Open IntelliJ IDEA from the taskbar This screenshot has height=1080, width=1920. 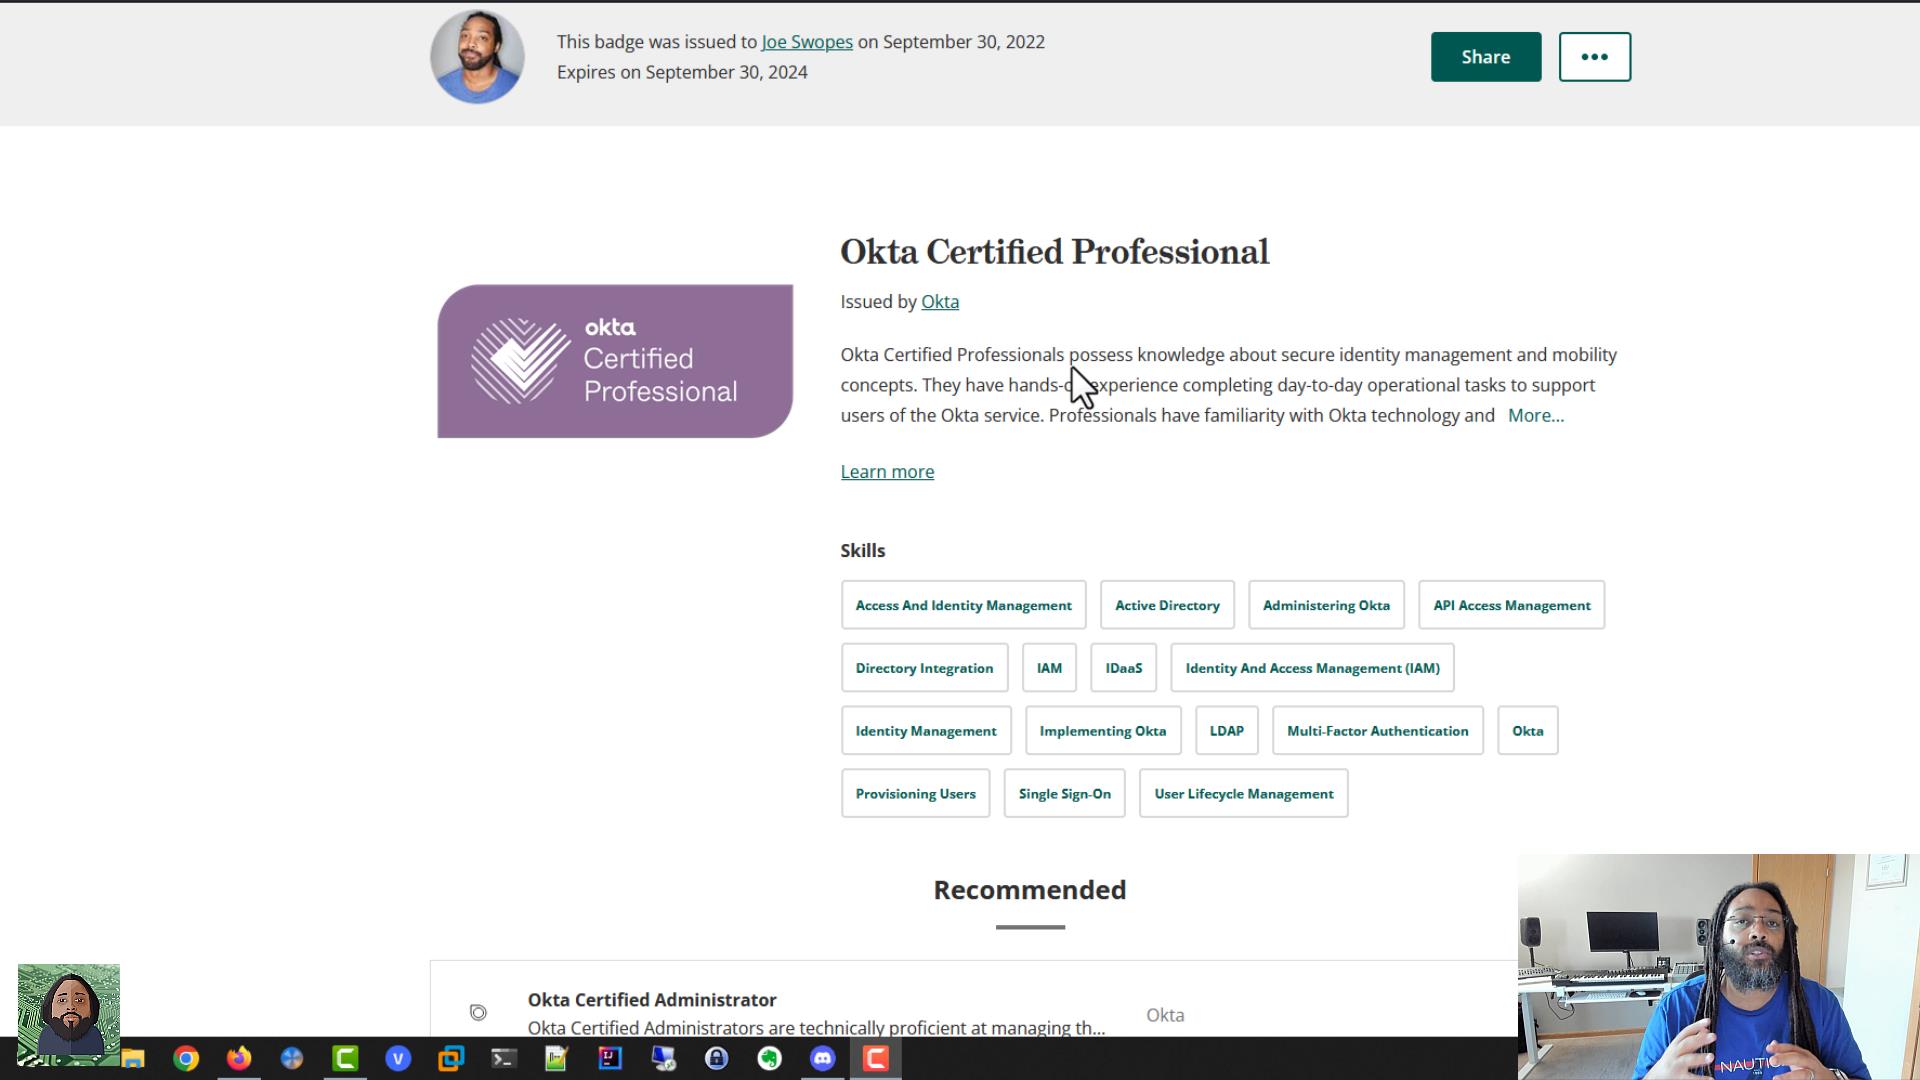click(x=610, y=1058)
